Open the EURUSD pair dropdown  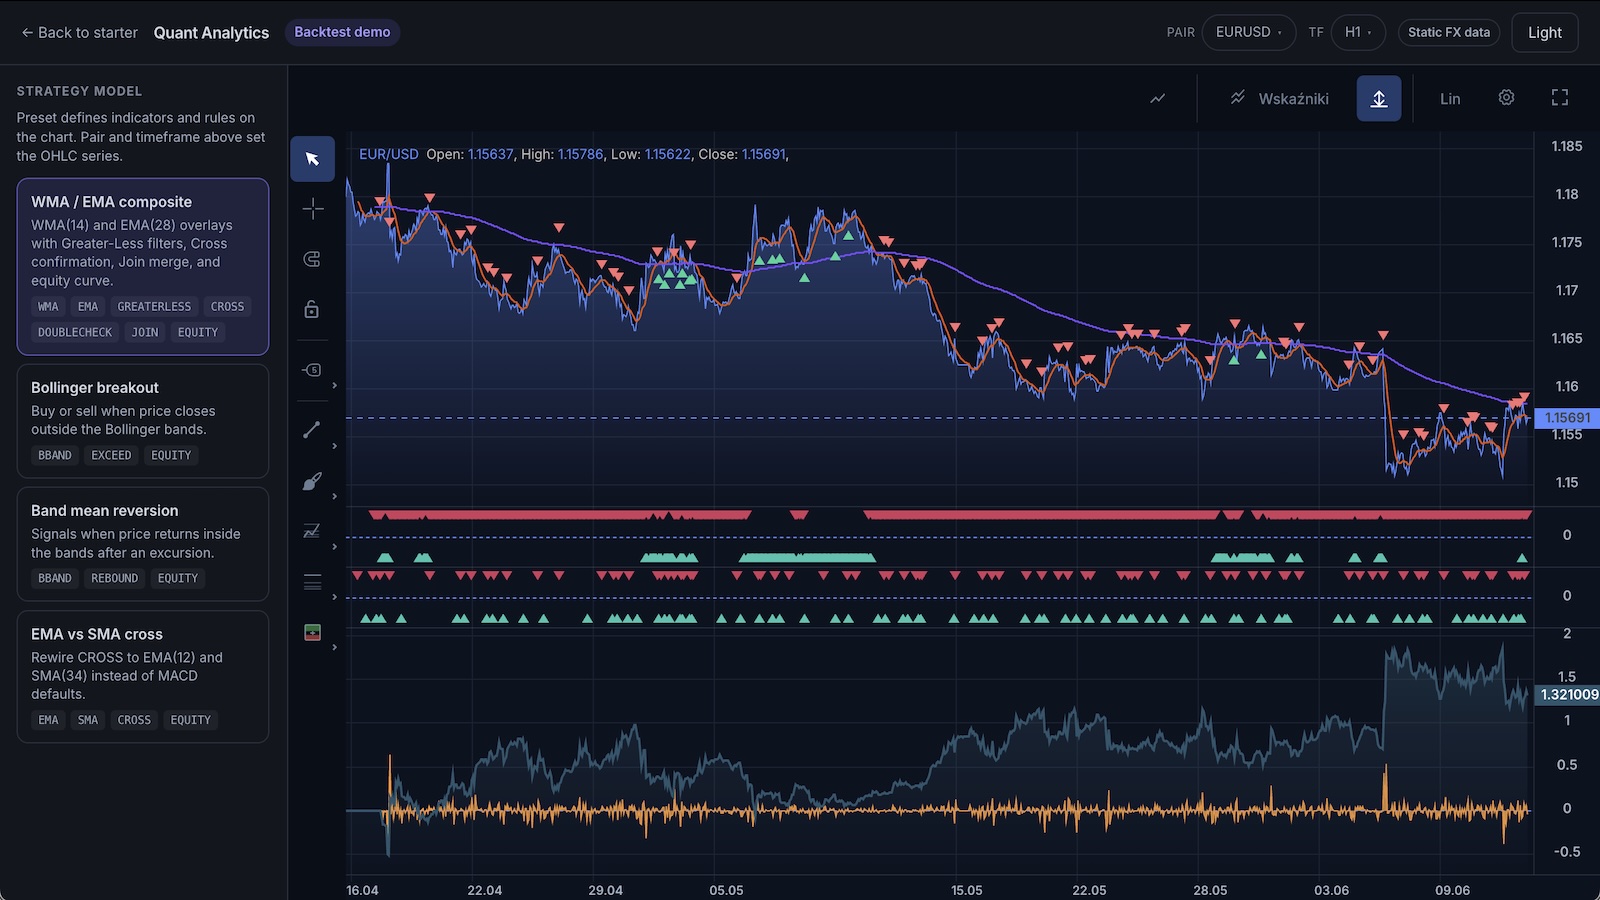point(1249,32)
